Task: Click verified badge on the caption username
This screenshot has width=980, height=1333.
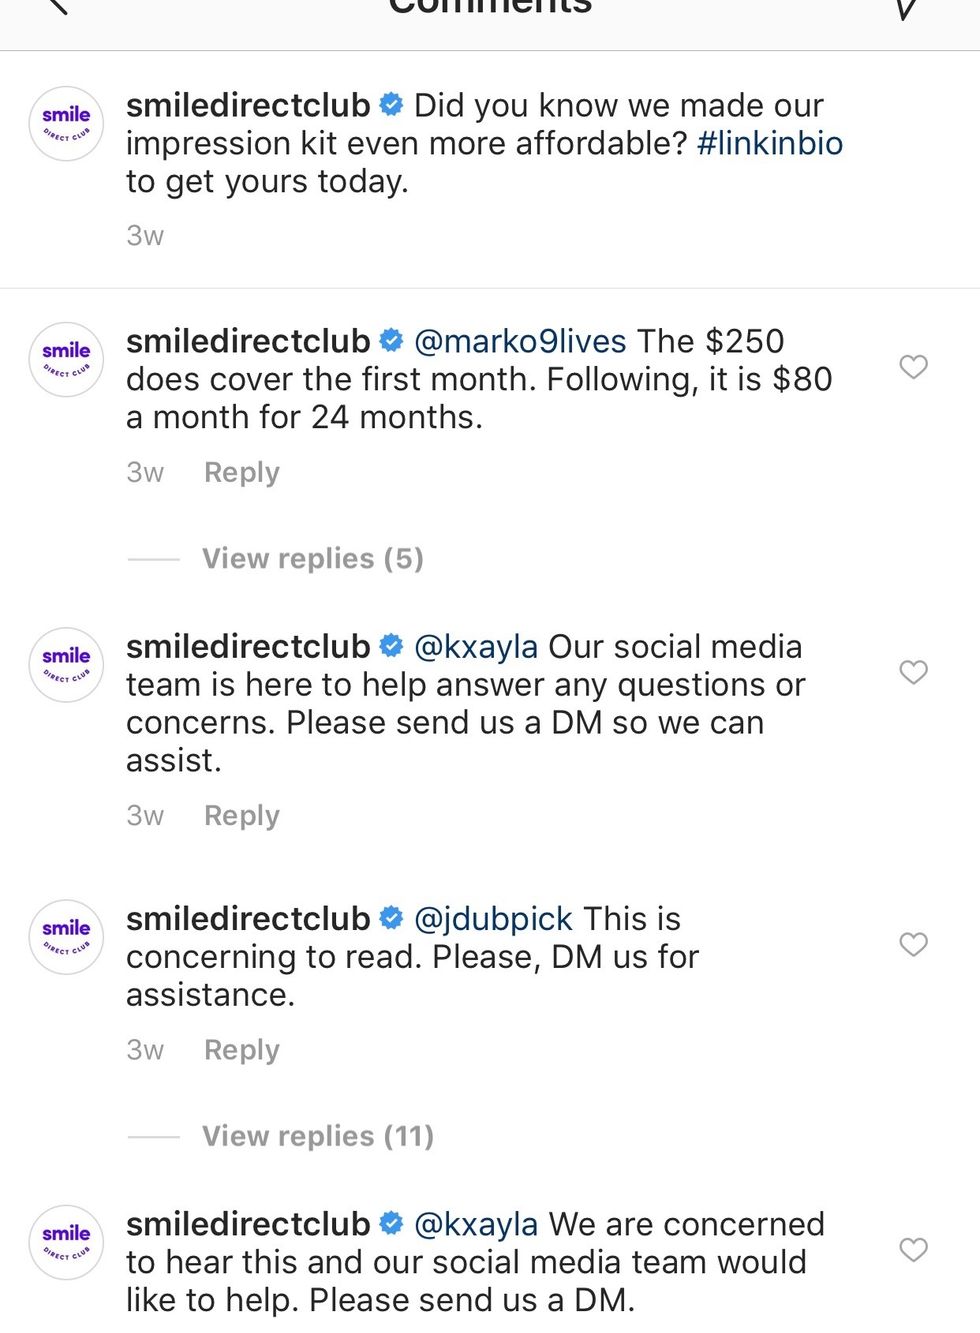Action: [392, 105]
